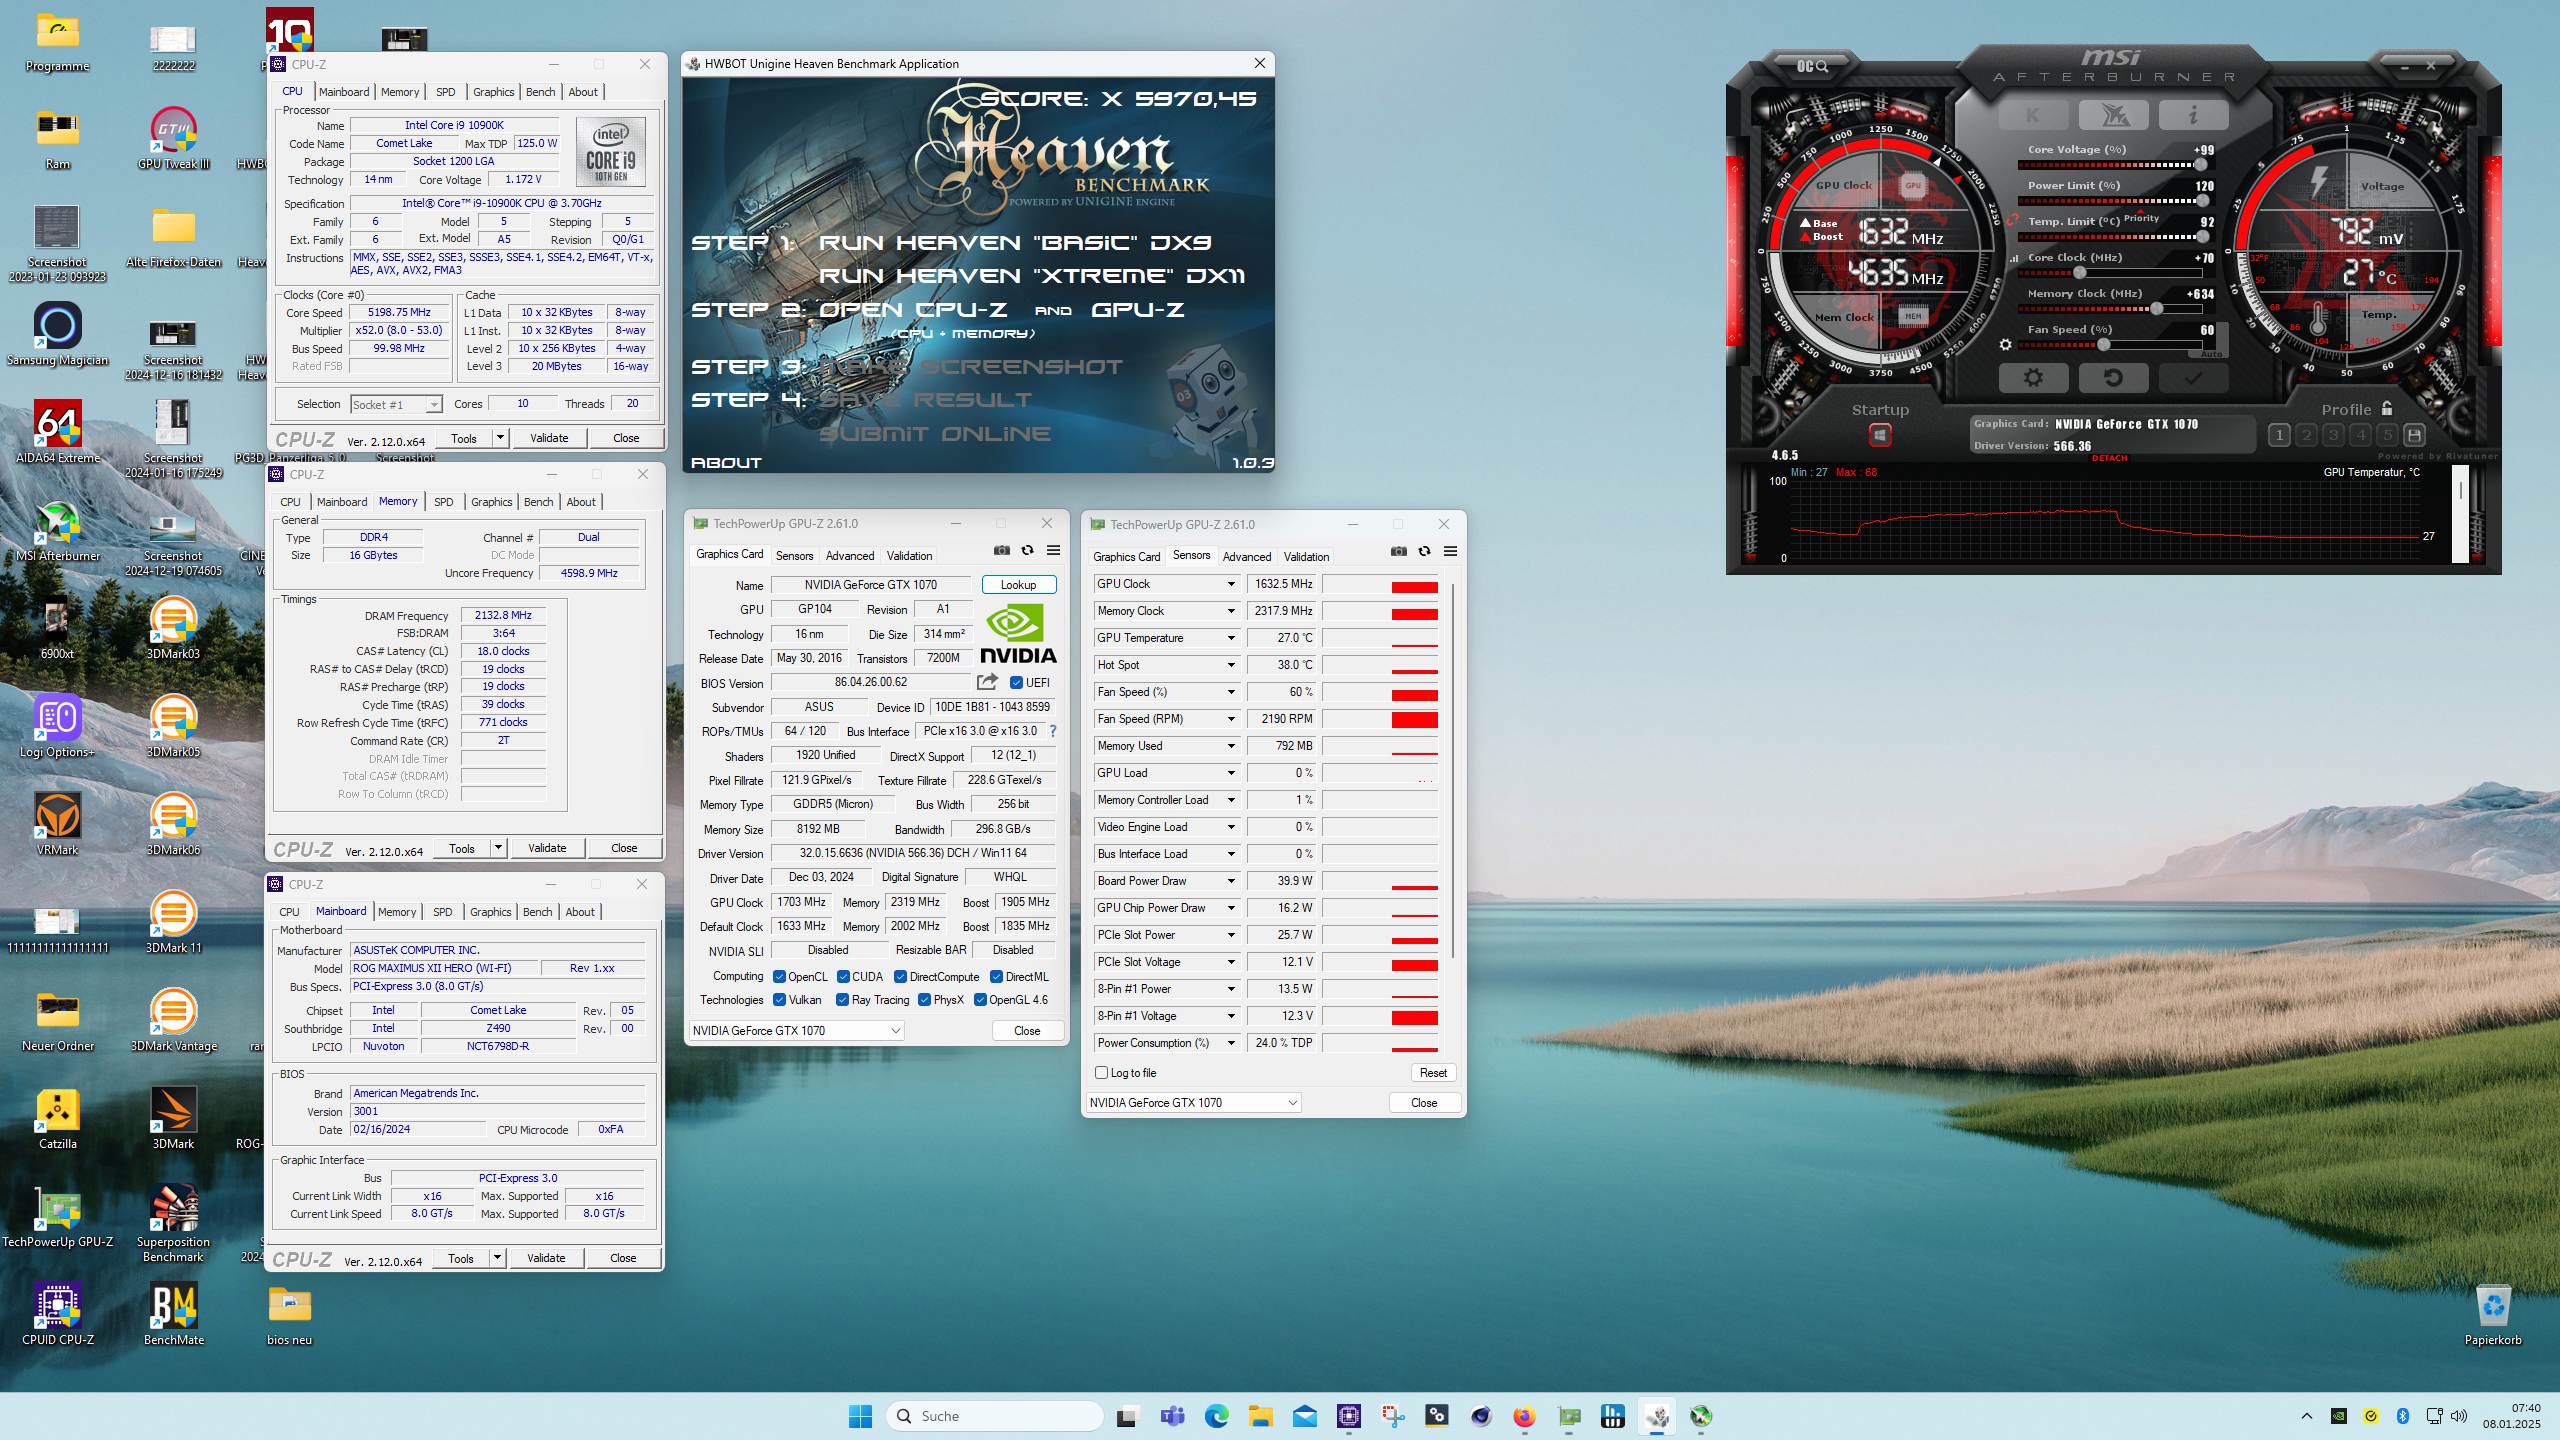Click Reset in GPU-Z Sensors window
Screen dimensions: 2560x1440
(1433, 1073)
